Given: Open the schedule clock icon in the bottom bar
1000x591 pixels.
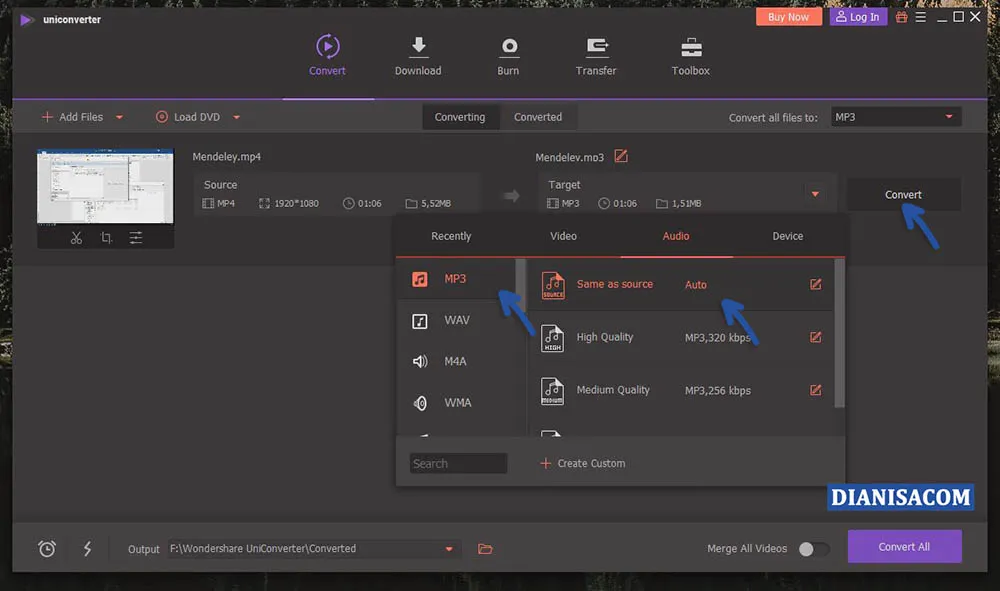Looking at the screenshot, I should tap(46, 549).
